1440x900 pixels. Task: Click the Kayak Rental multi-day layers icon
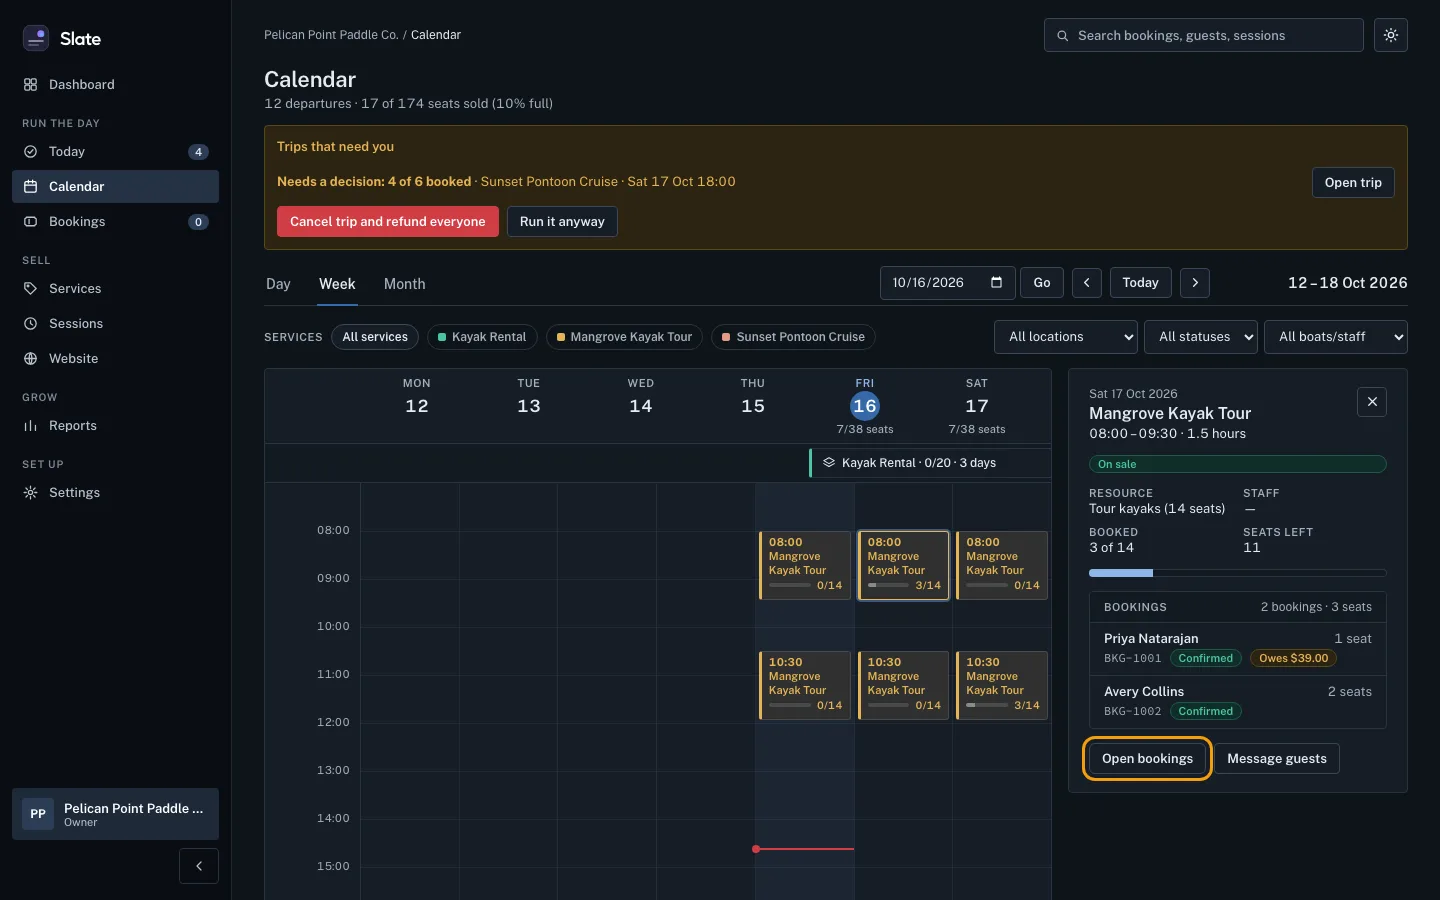pyautogui.click(x=829, y=463)
